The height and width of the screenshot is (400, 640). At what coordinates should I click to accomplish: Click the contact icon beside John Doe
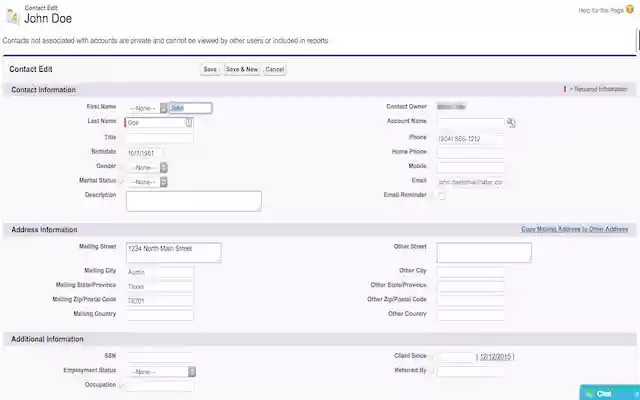(x=12, y=16)
